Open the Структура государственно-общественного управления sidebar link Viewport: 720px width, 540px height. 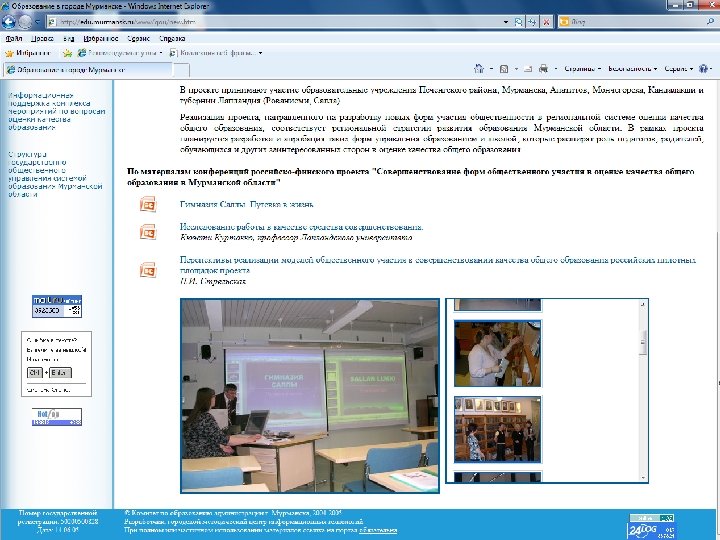55,174
